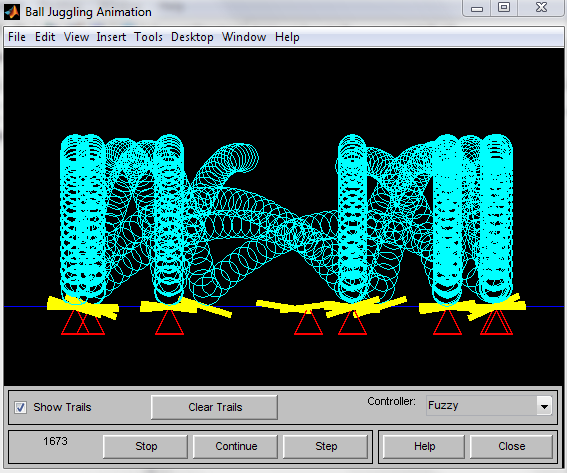Open the Insert menu
The height and width of the screenshot is (473, 567).
click(x=111, y=37)
